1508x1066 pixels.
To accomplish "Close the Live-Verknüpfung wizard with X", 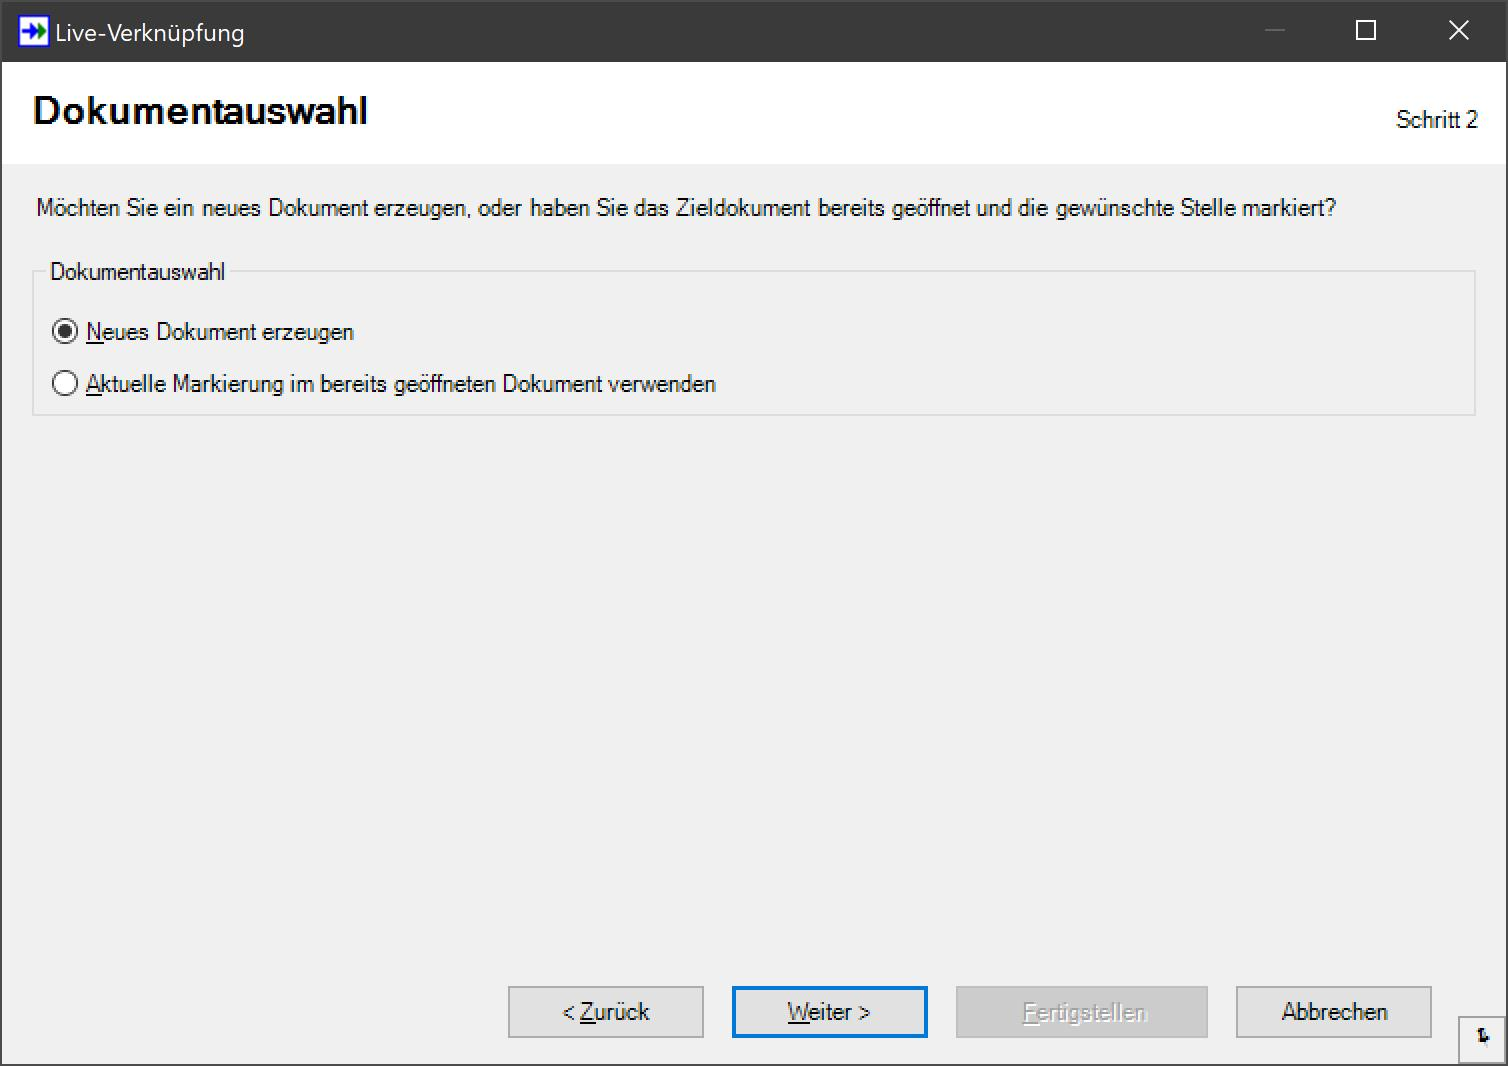I will coord(1458,31).
